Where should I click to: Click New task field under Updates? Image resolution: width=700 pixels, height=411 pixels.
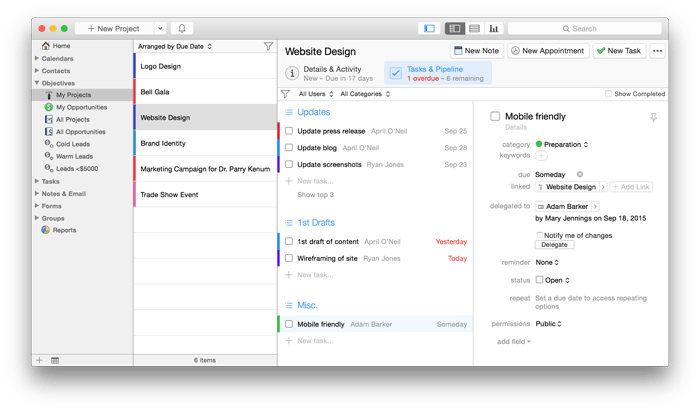(315, 181)
